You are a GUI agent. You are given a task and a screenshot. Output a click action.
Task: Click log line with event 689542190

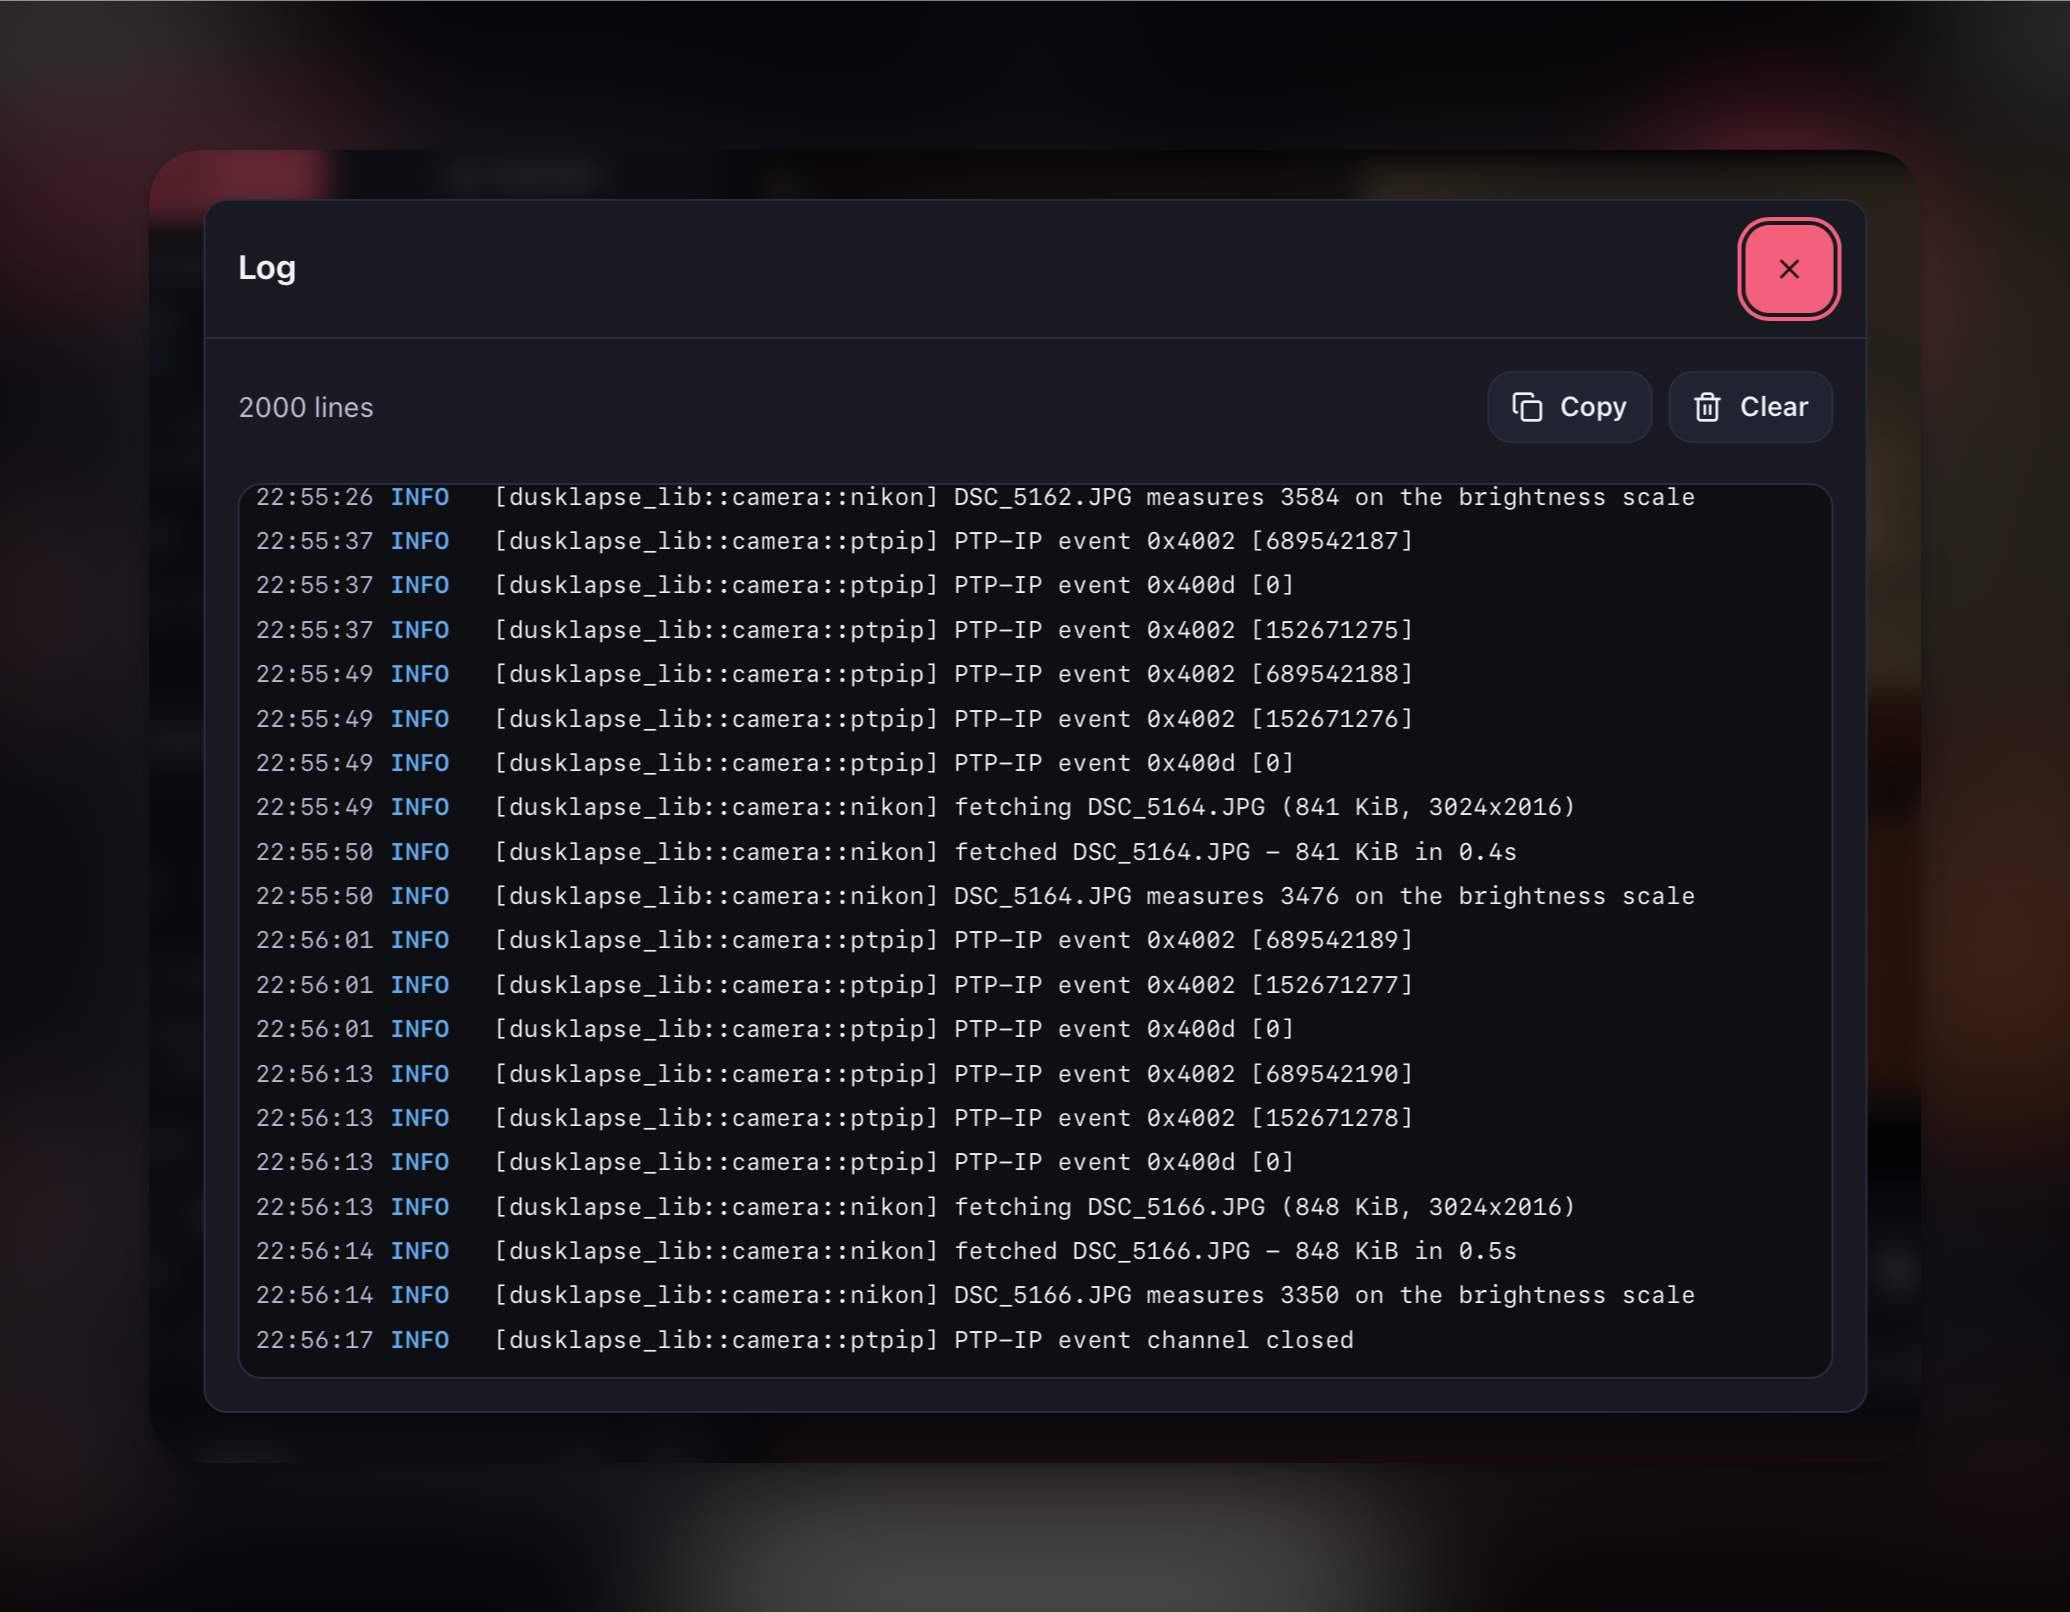point(1035,1074)
